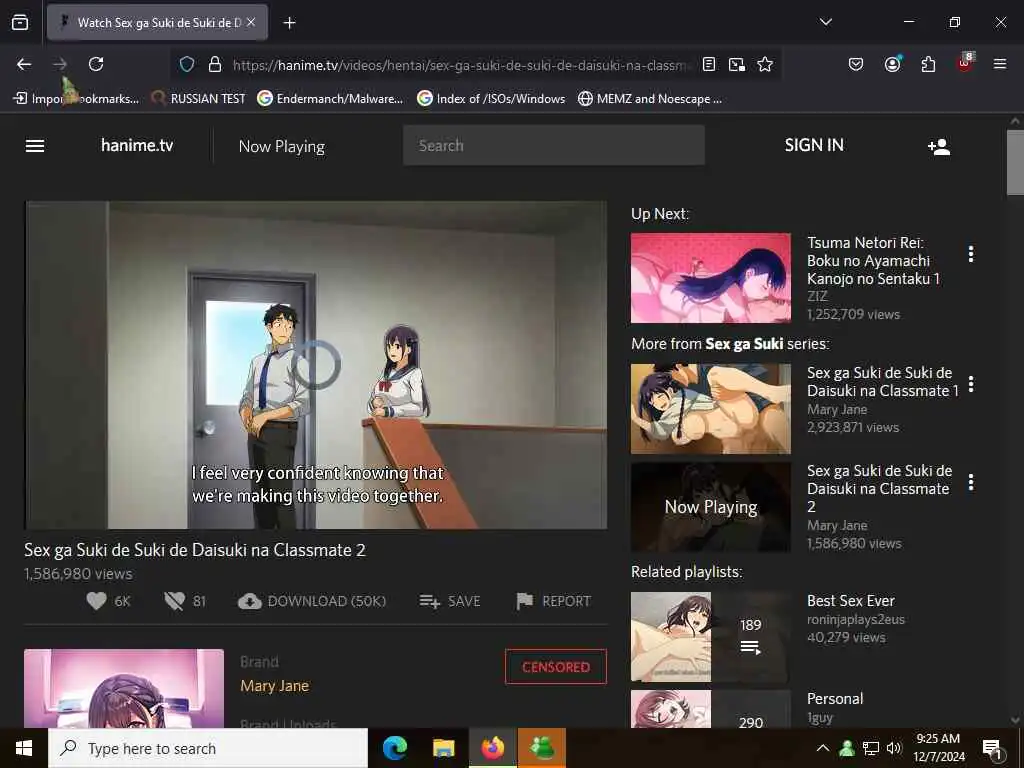1024x768 pixels.
Task: View site security lock information
Action: pyautogui.click(x=214, y=64)
